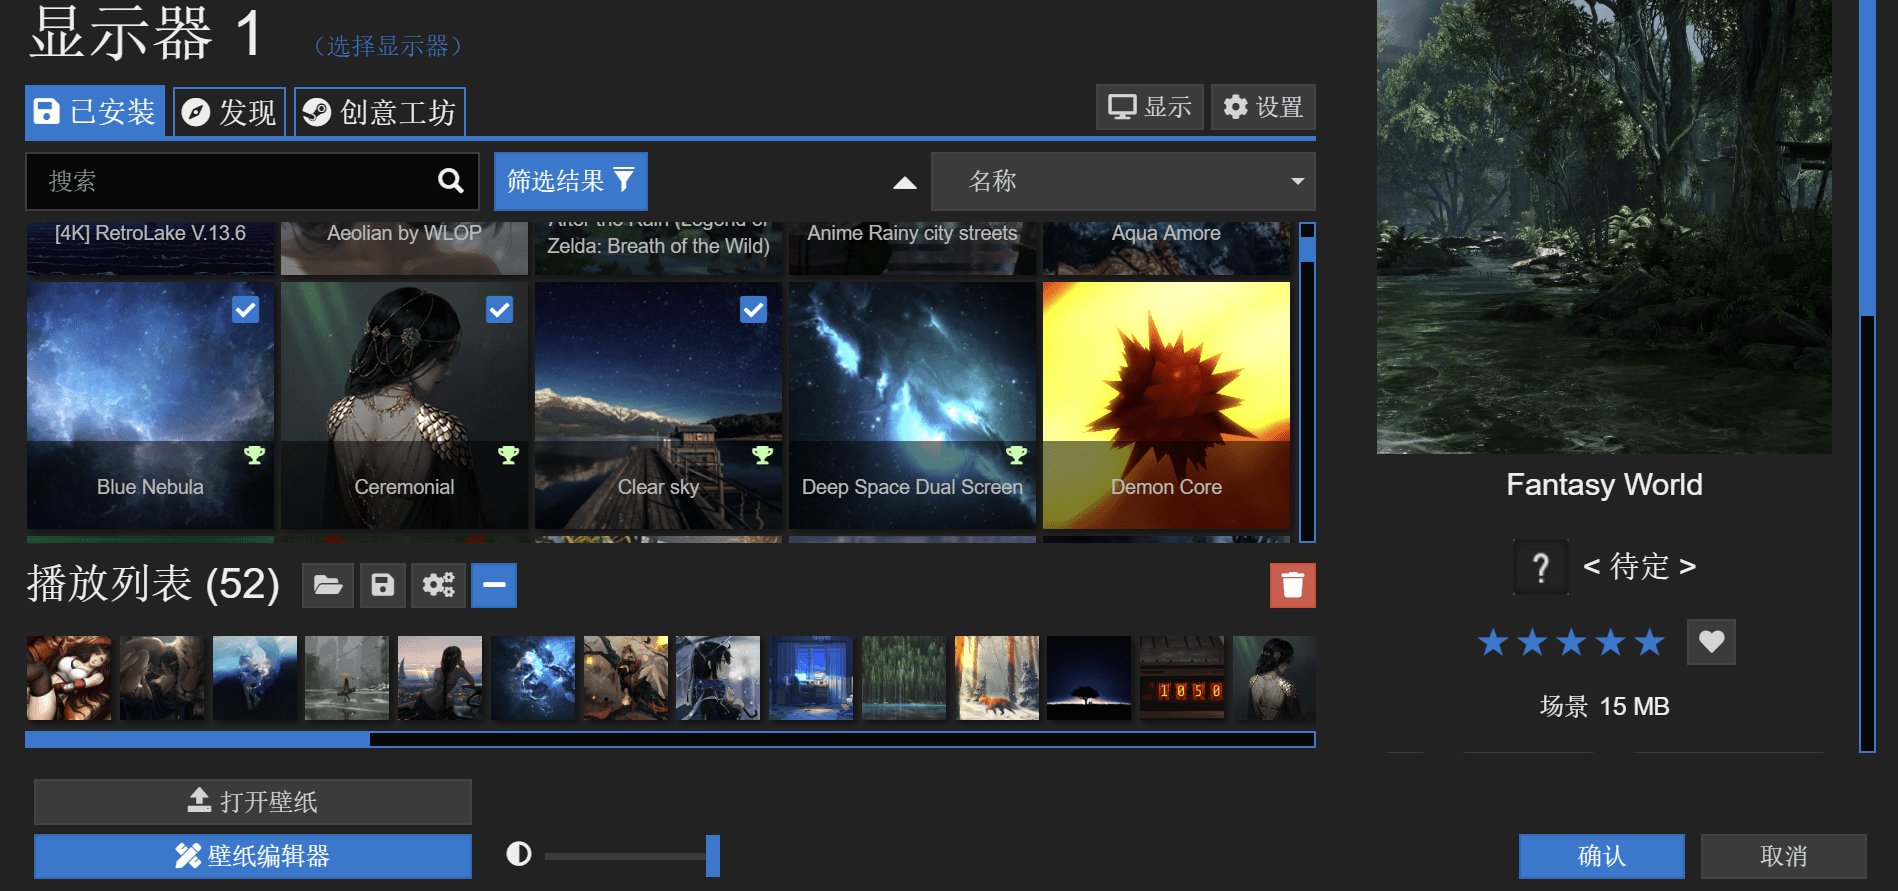Select the Demon Core wallpaper
The width and height of the screenshot is (1898, 891).
pyautogui.click(x=1166, y=405)
